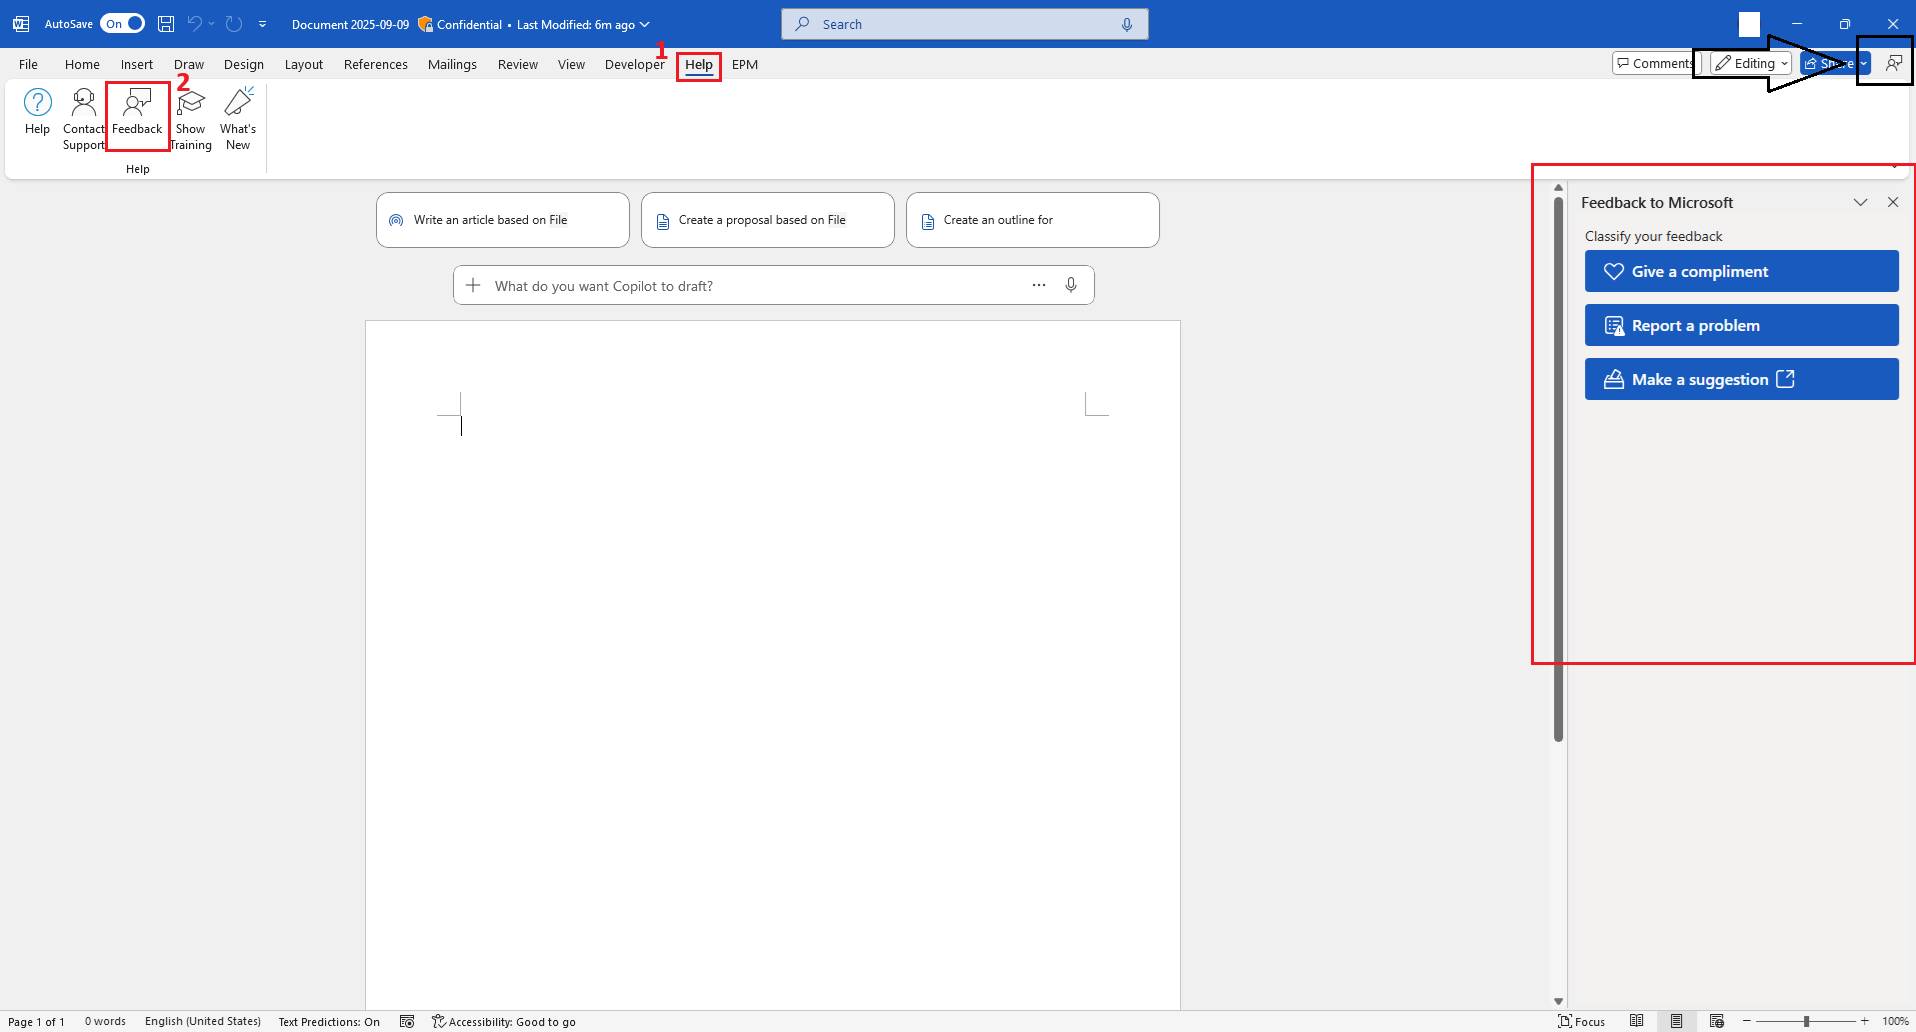The height and width of the screenshot is (1032, 1916).
Task: Click 'English (United States)' language indicator
Action: (203, 1021)
